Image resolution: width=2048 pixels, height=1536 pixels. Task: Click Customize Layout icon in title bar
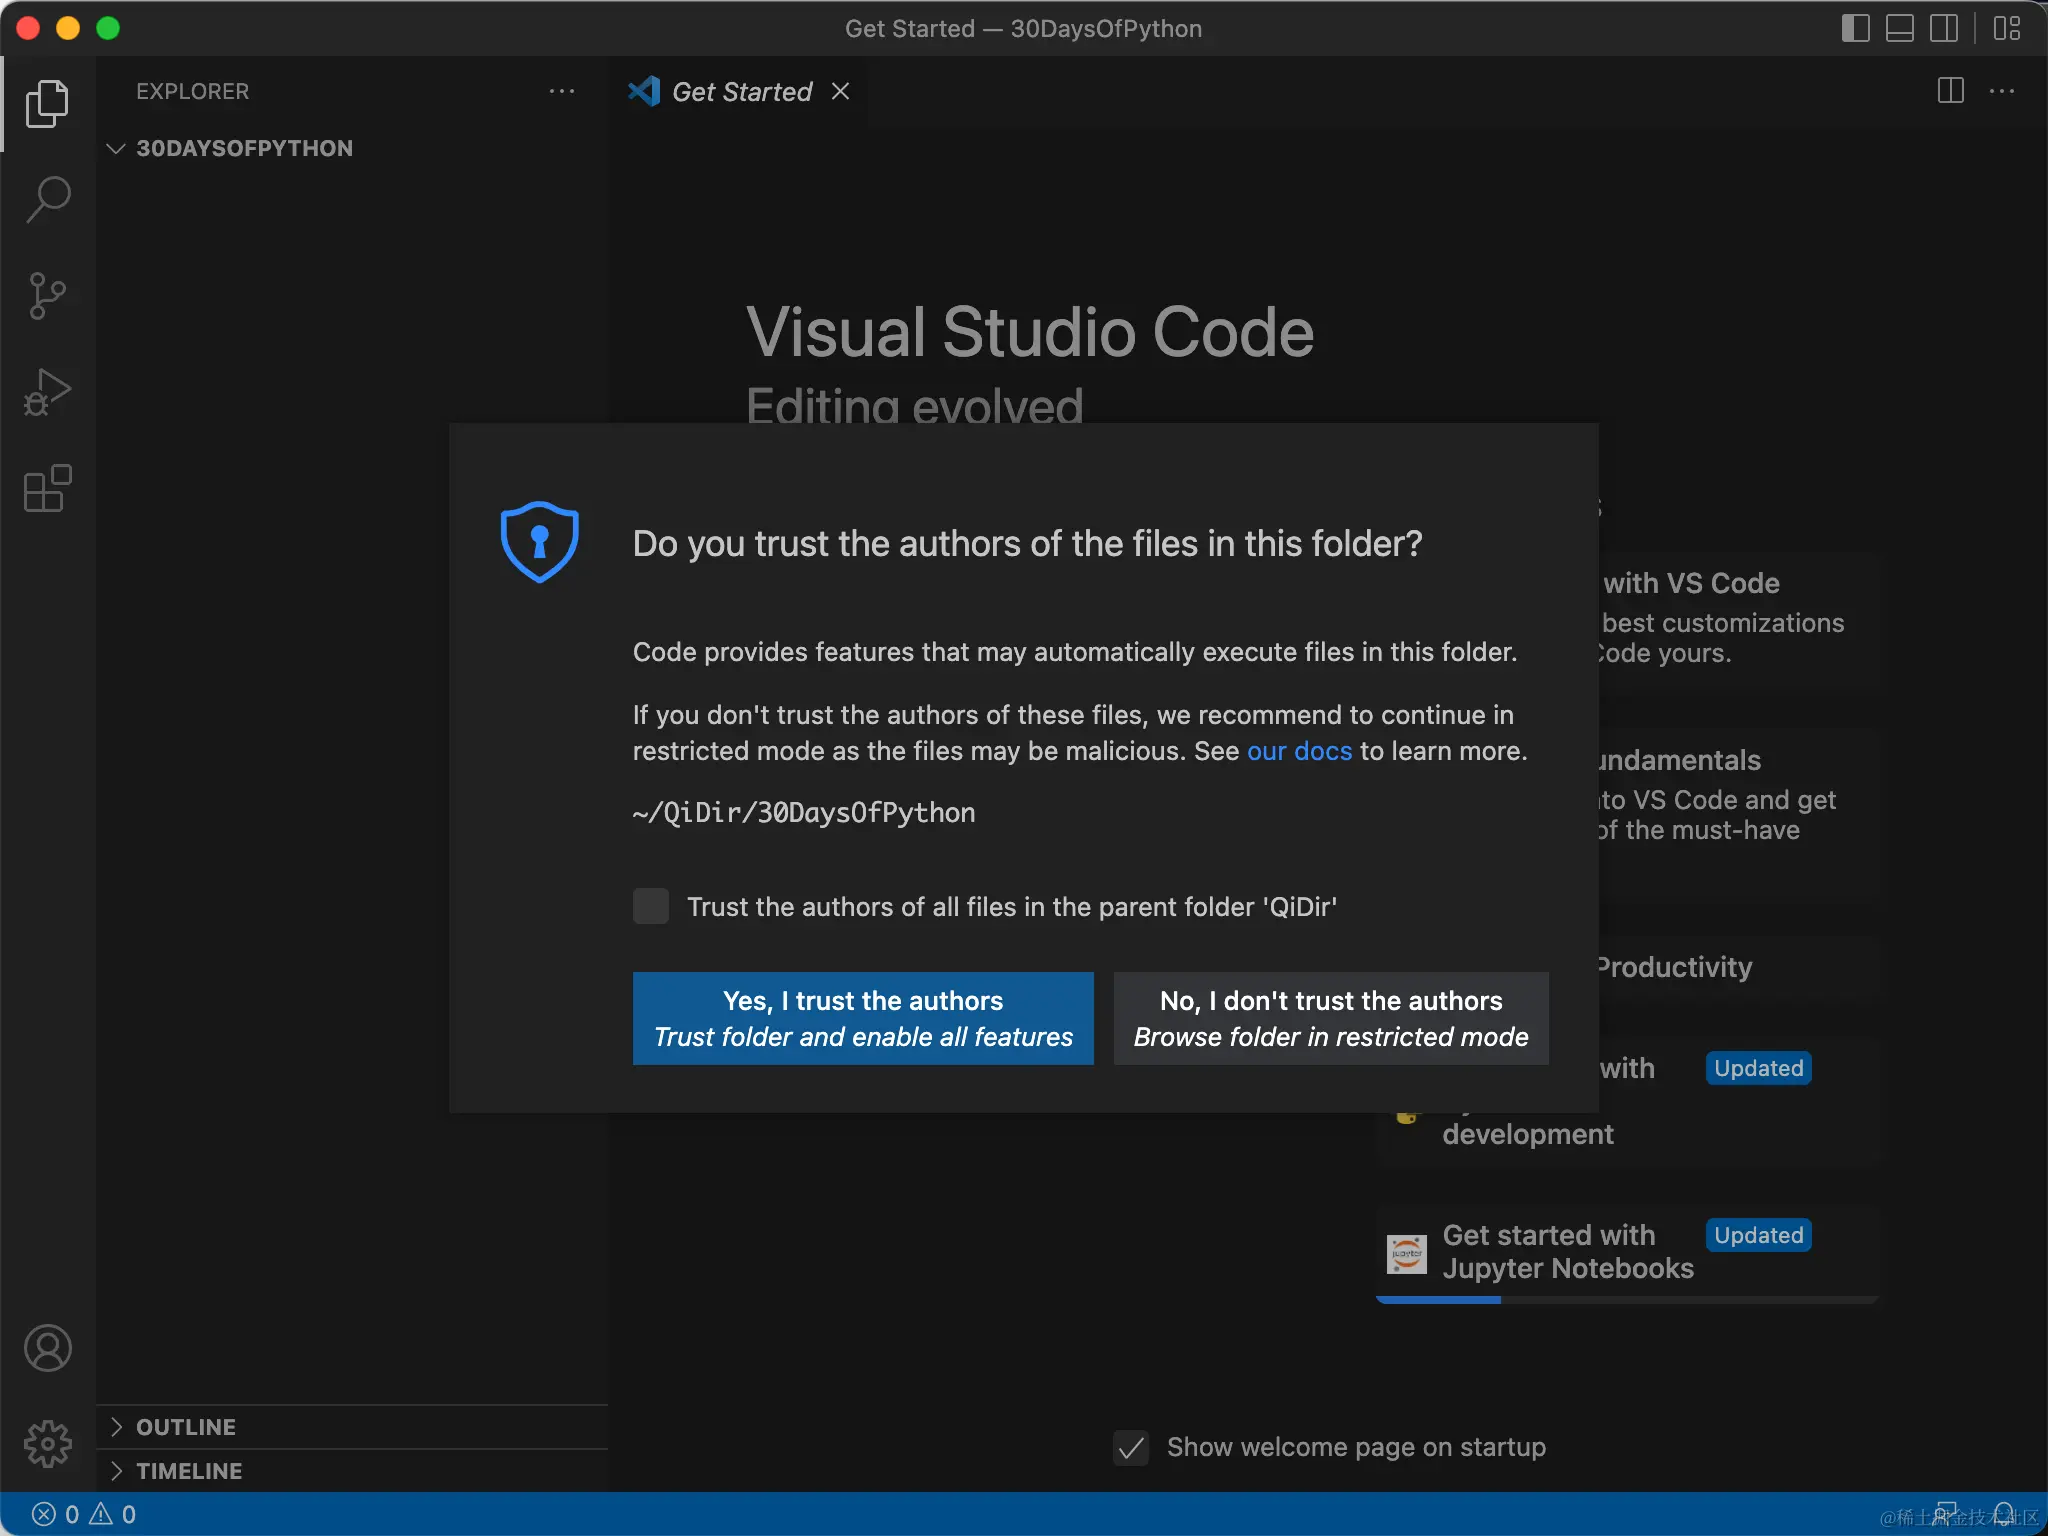[x=2006, y=28]
